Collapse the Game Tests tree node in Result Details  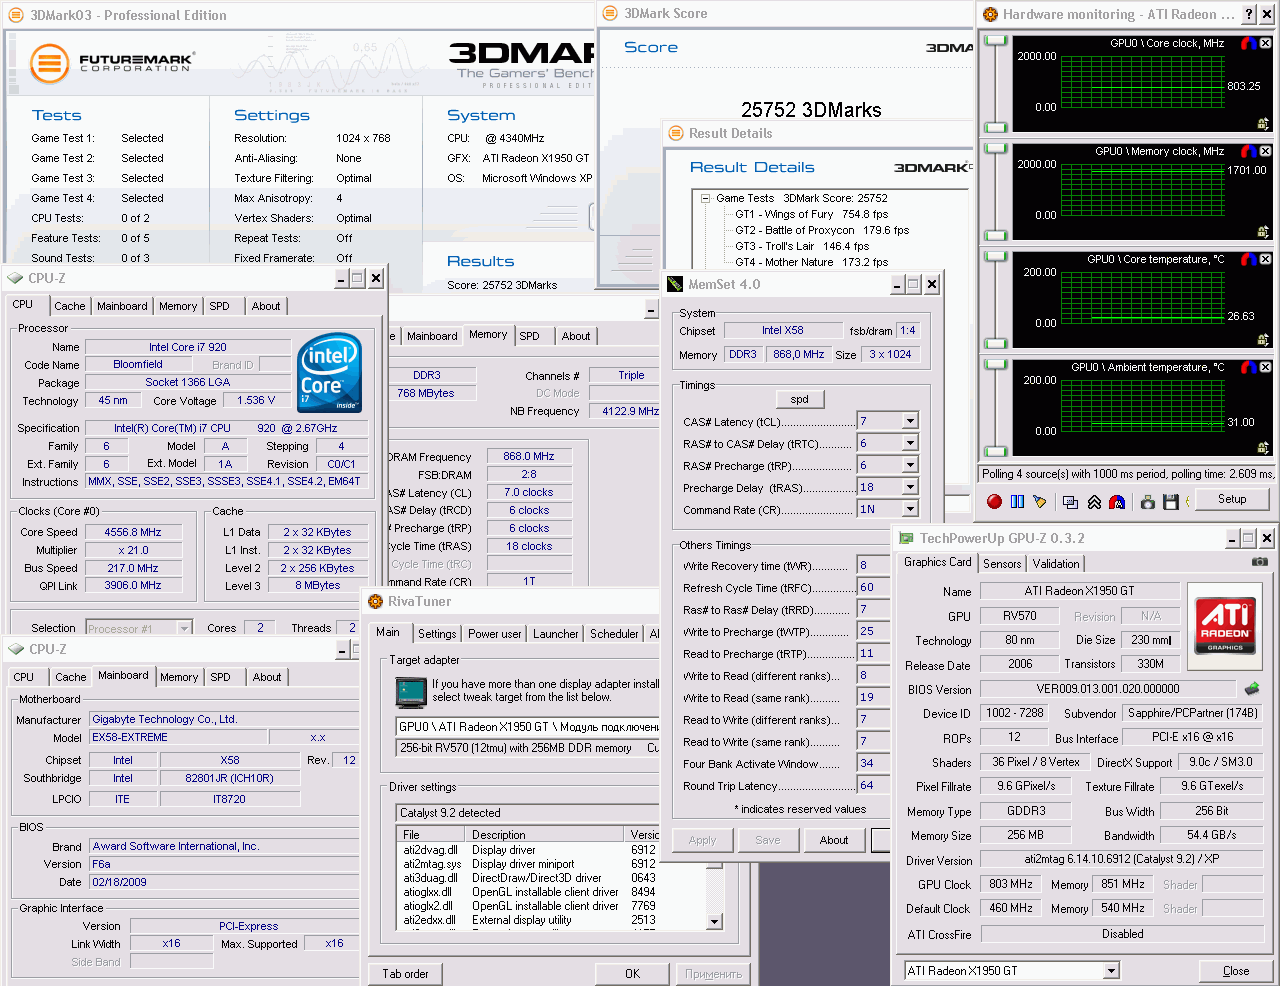[706, 198]
